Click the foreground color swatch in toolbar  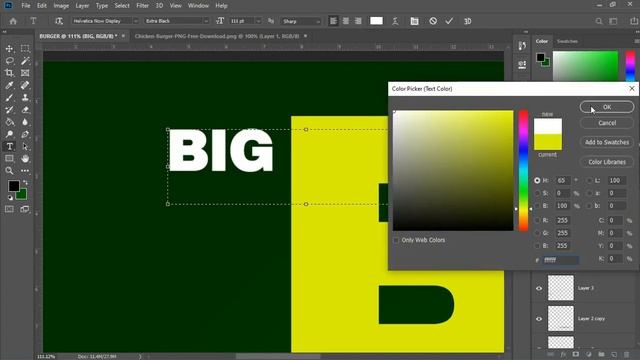point(13,186)
